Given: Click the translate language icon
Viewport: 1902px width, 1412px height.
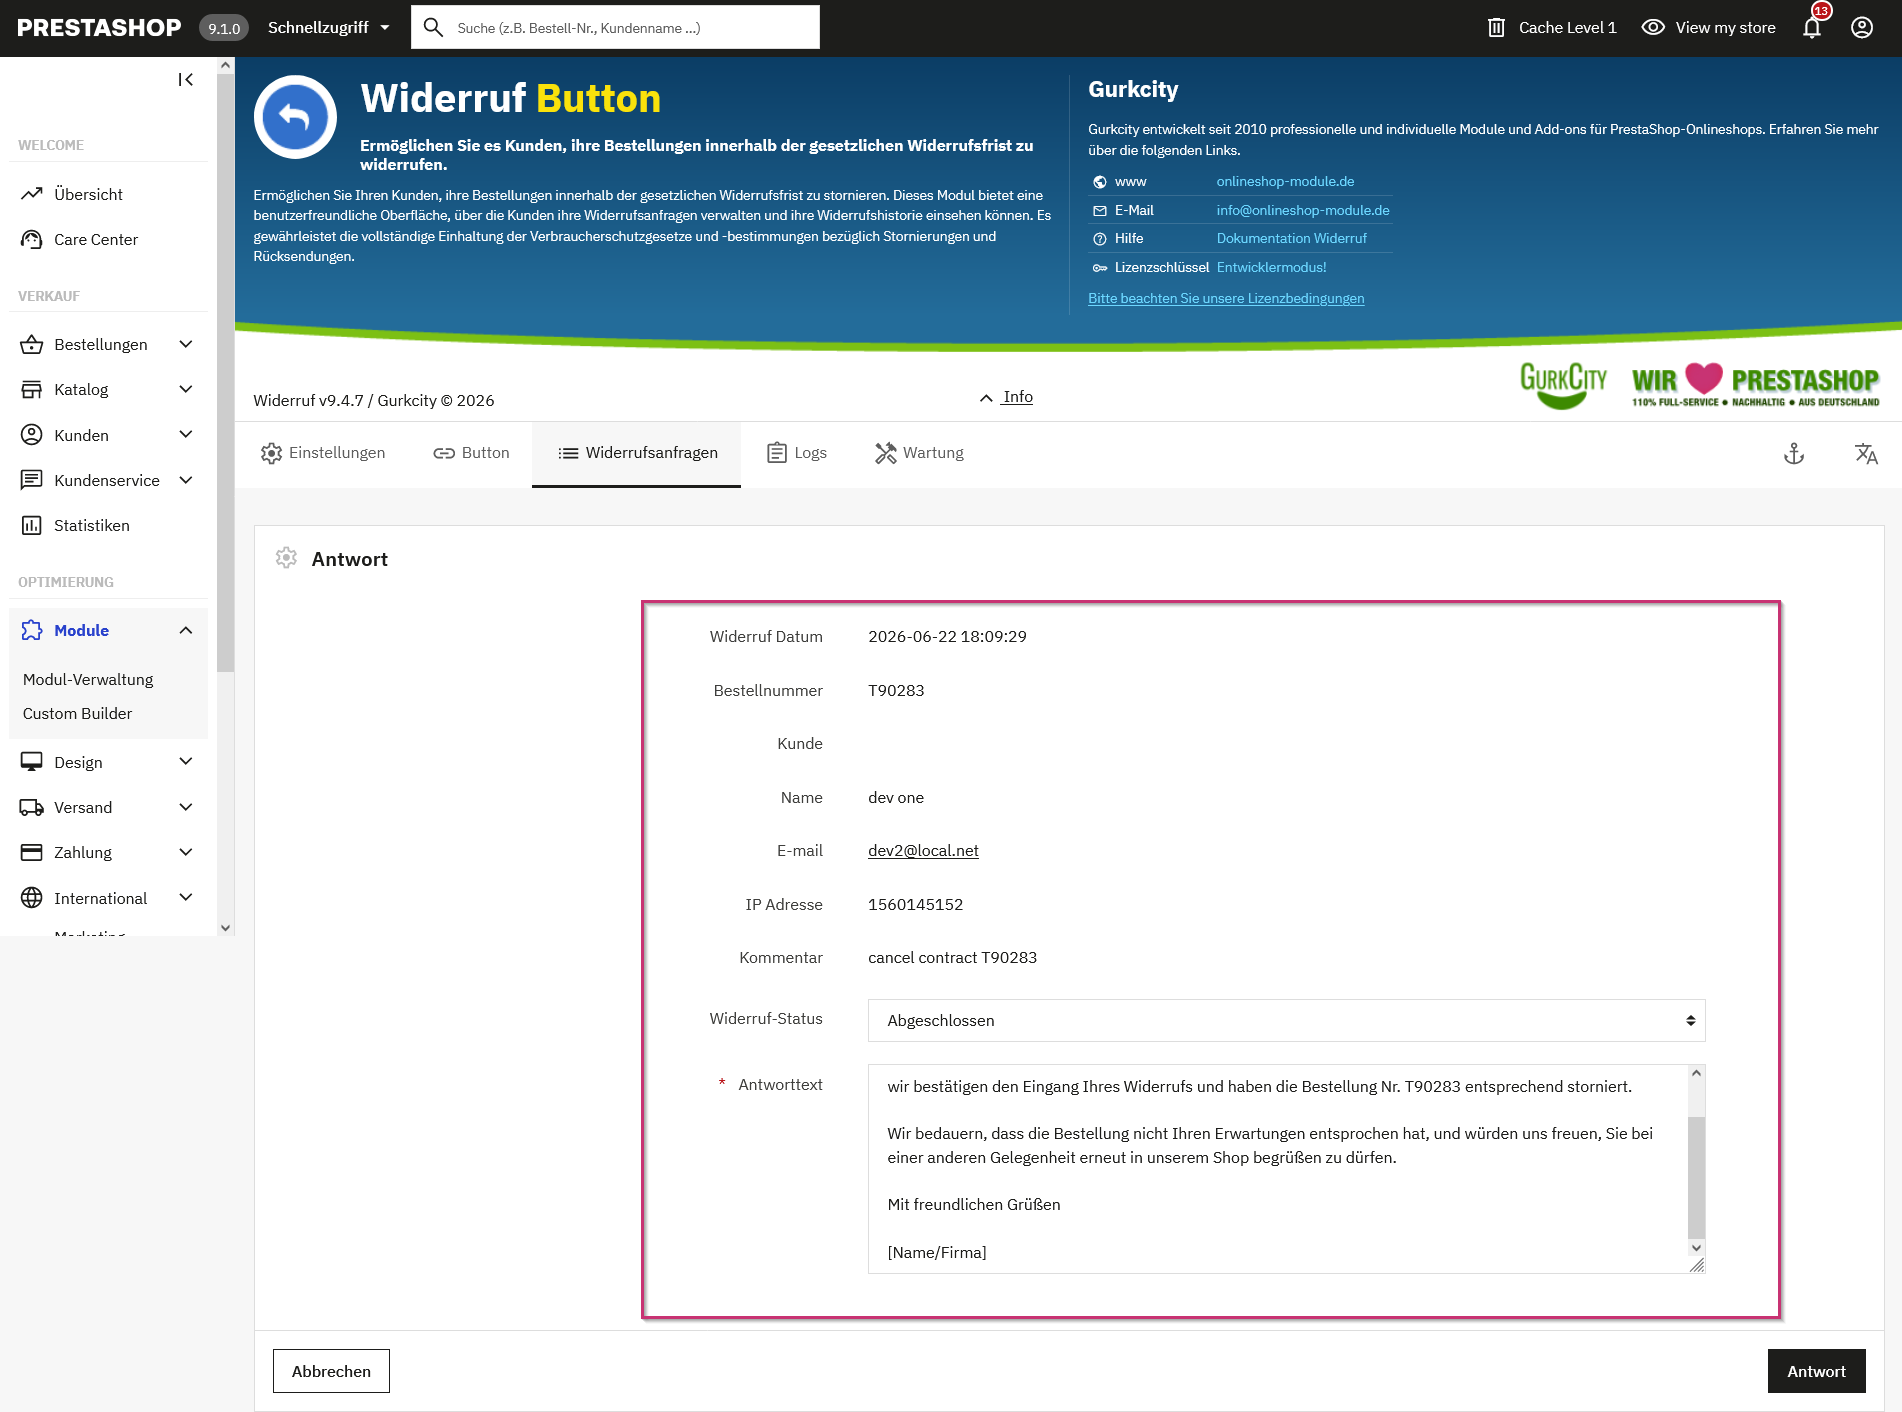Looking at the screenshot, I should coord(1866,454).
